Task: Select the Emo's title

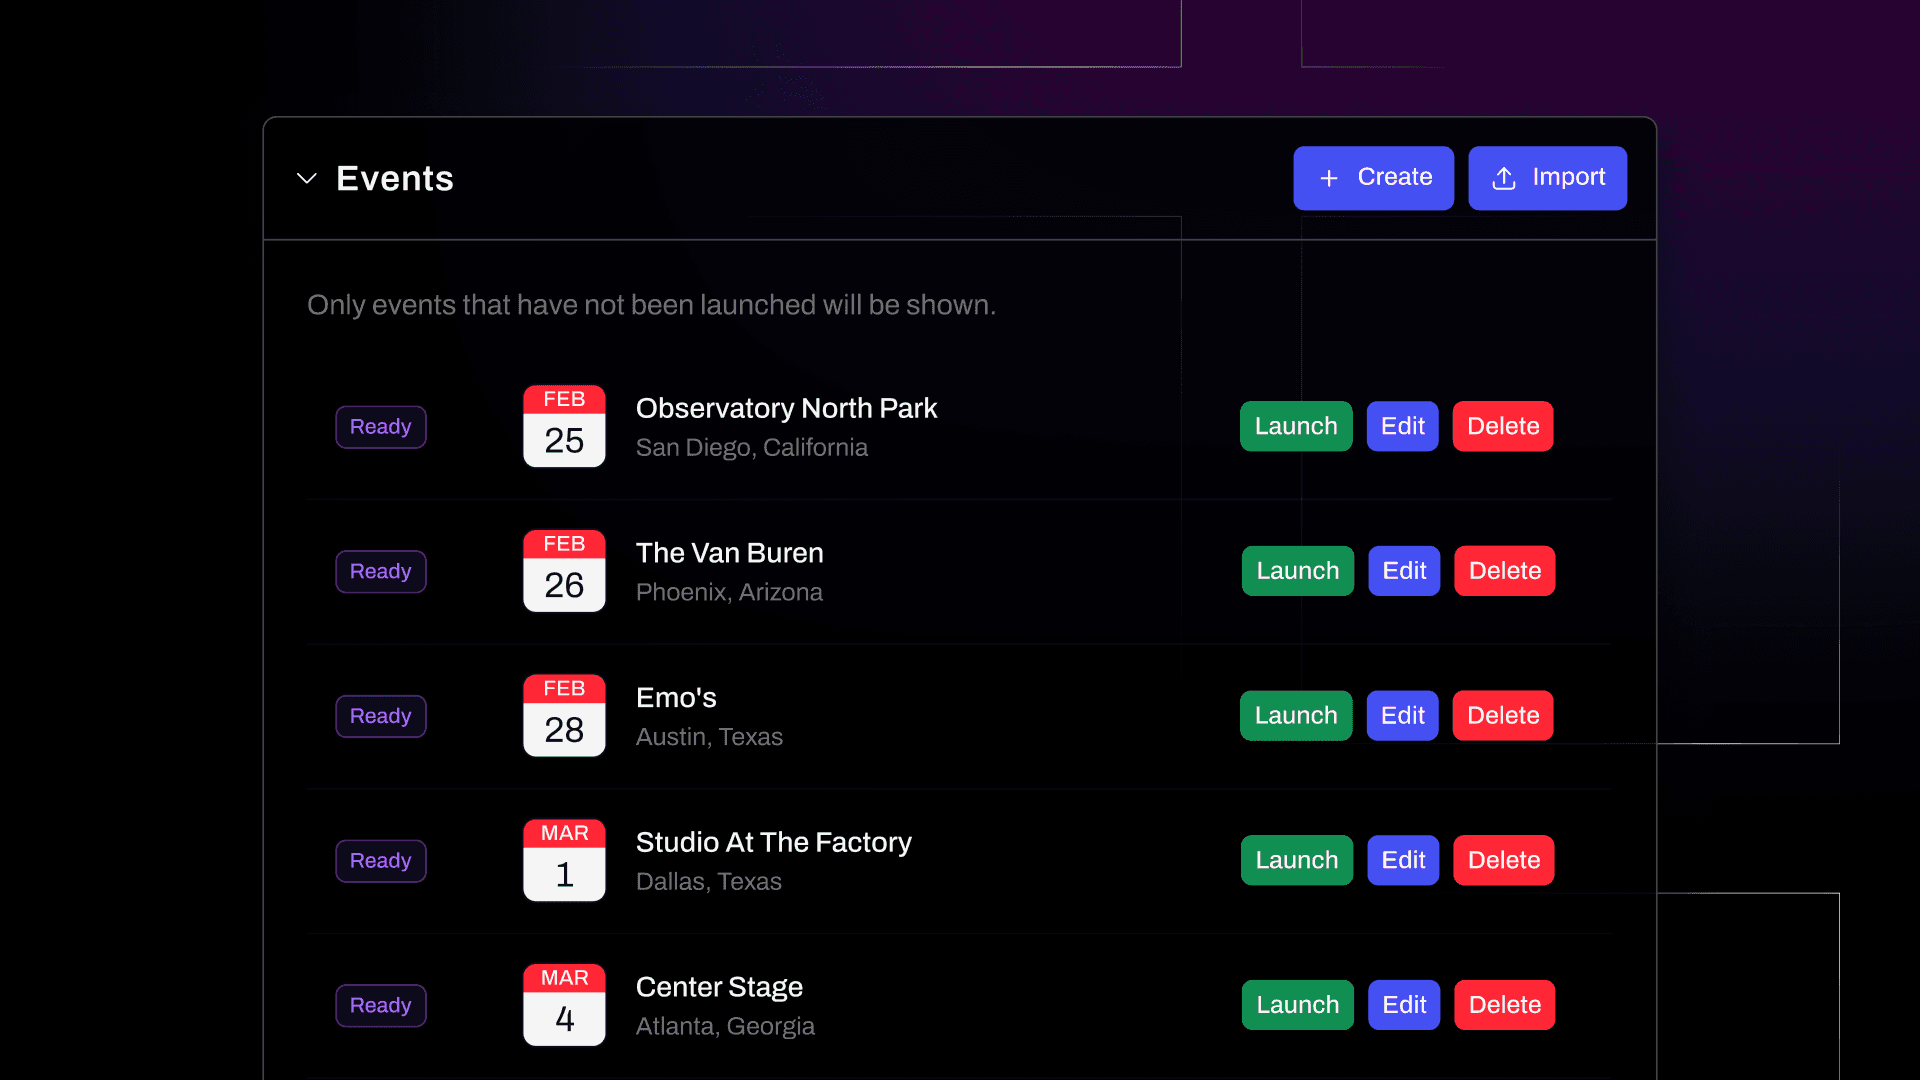Action: [x=676, y=697]
